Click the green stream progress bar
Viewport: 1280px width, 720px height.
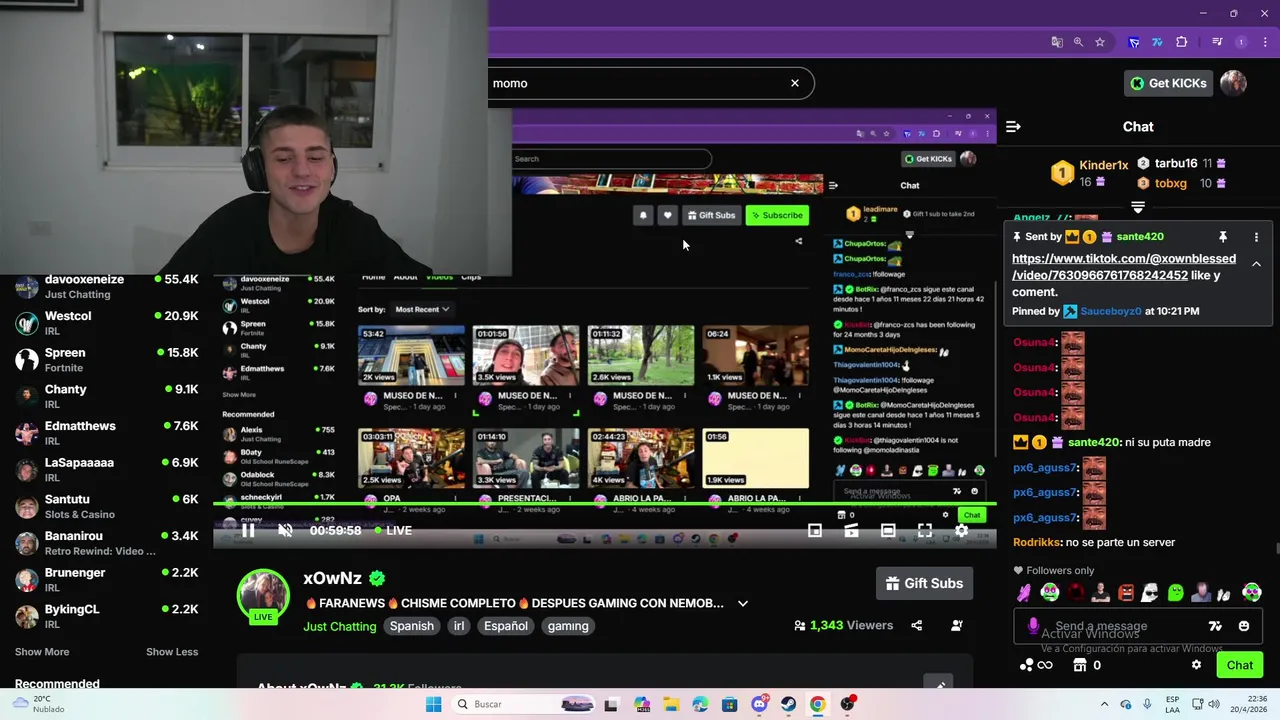(604, 505)
